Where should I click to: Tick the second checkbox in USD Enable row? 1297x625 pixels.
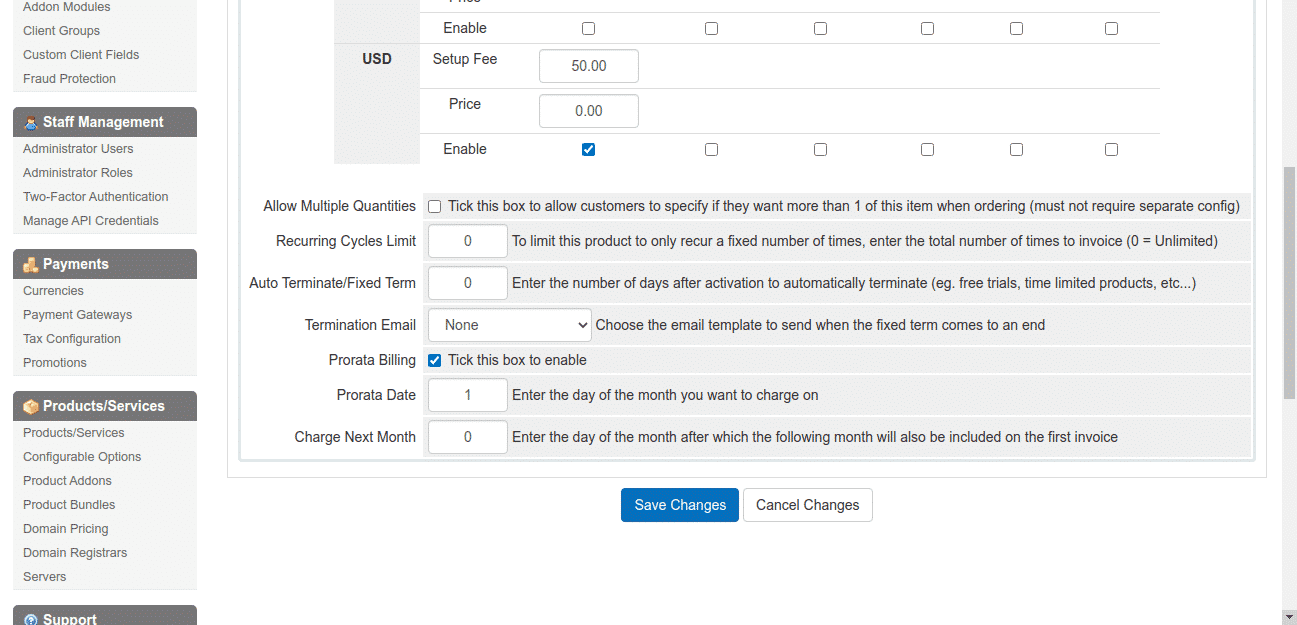tap(711, 149)
